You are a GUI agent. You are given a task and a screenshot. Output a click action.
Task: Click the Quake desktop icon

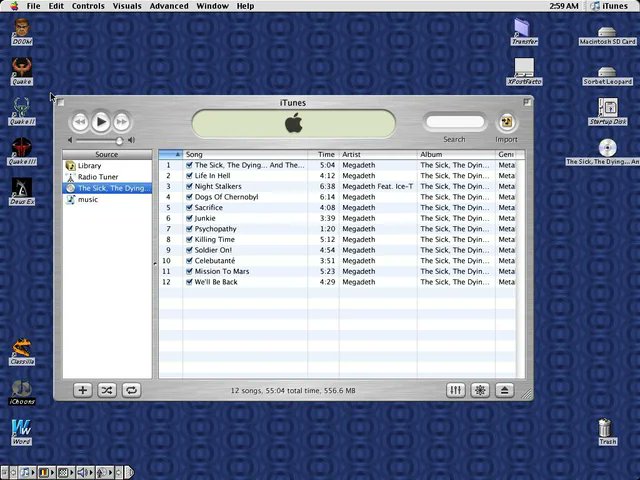(x=22, y=71)
